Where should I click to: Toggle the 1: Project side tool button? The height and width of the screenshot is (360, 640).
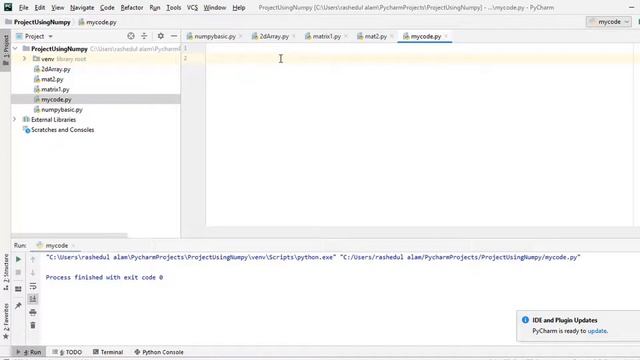[6, 50]
